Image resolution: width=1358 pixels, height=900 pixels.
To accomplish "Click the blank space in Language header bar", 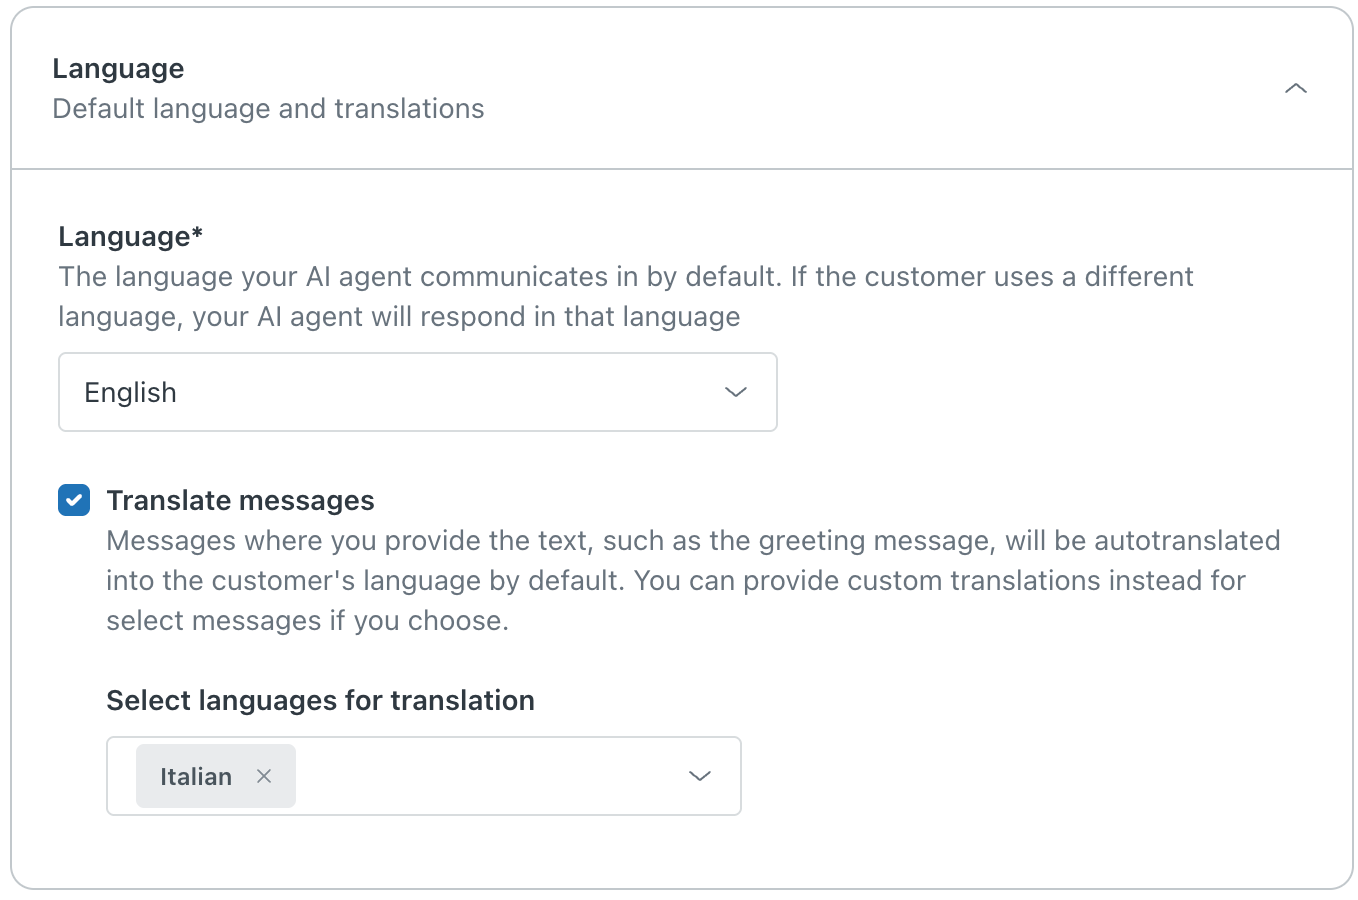I will click(x=850, y=89).
